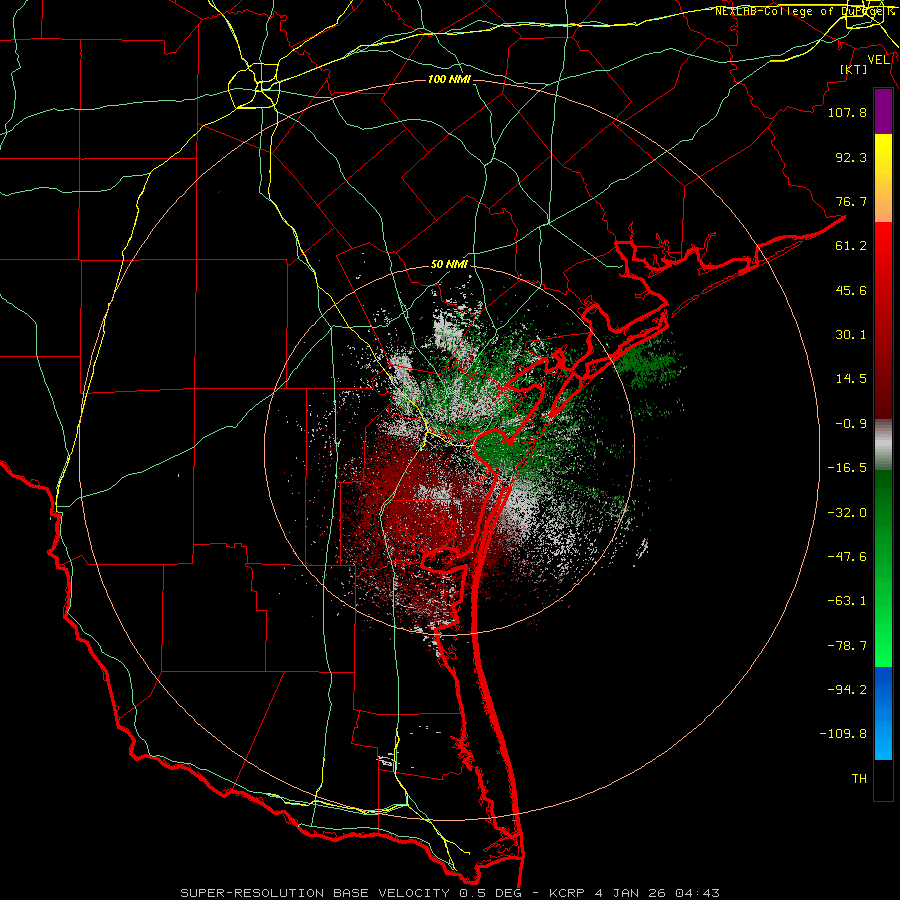This screenshot has height=900, width=900.
Task: Click the red segment of the velocity color bar
Action: [883, 320]
